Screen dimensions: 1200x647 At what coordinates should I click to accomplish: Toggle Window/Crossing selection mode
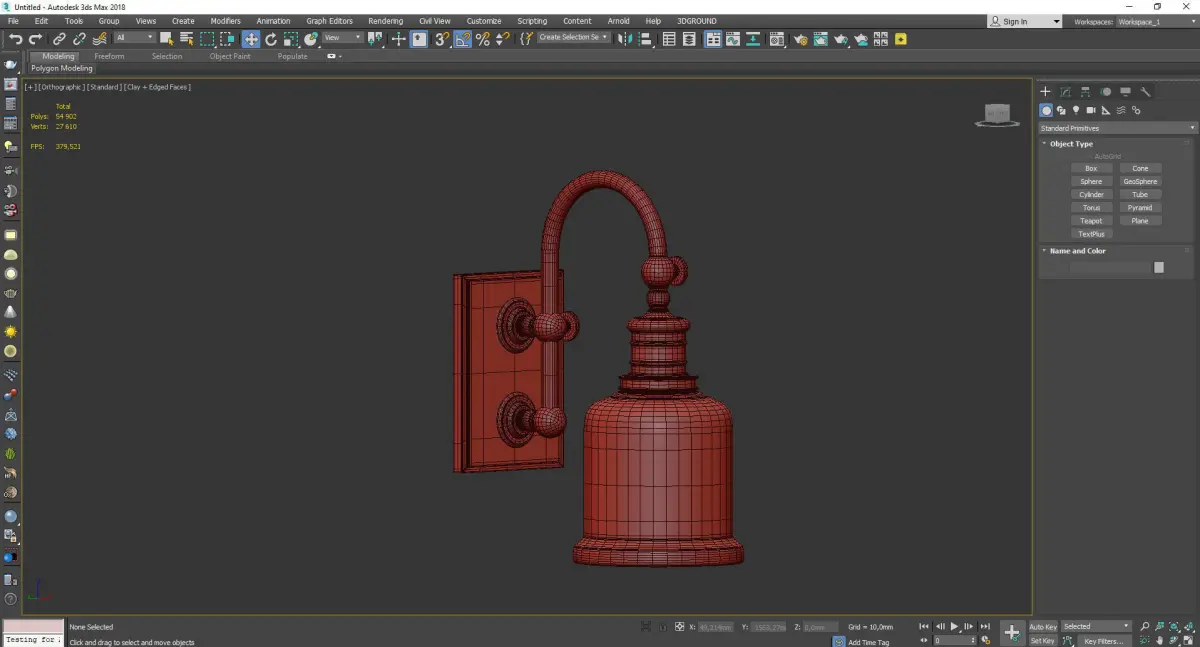click(x=228, y=39)
